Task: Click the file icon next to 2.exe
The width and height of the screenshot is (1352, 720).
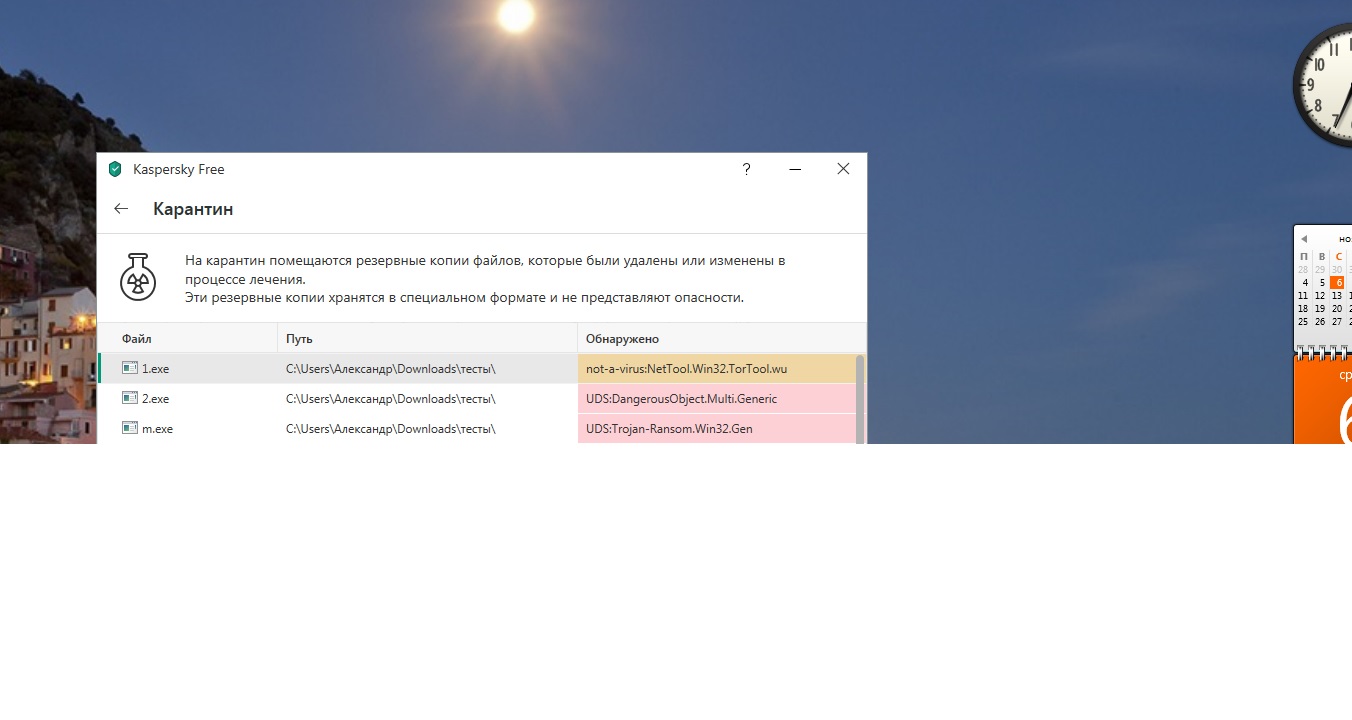Action: (130, 398)
